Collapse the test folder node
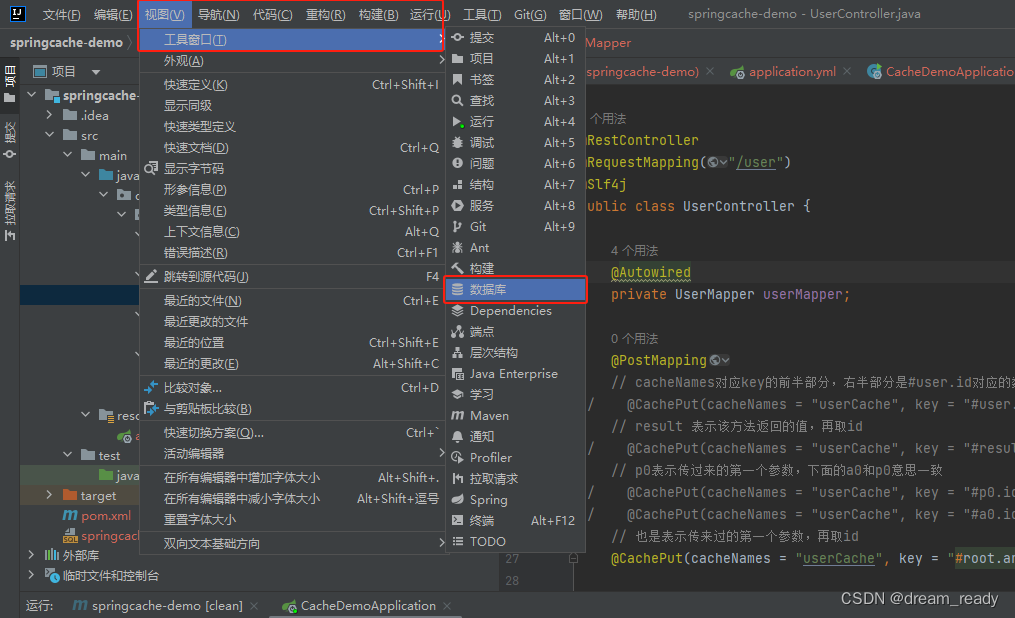1015x618 pixels. 67,455
